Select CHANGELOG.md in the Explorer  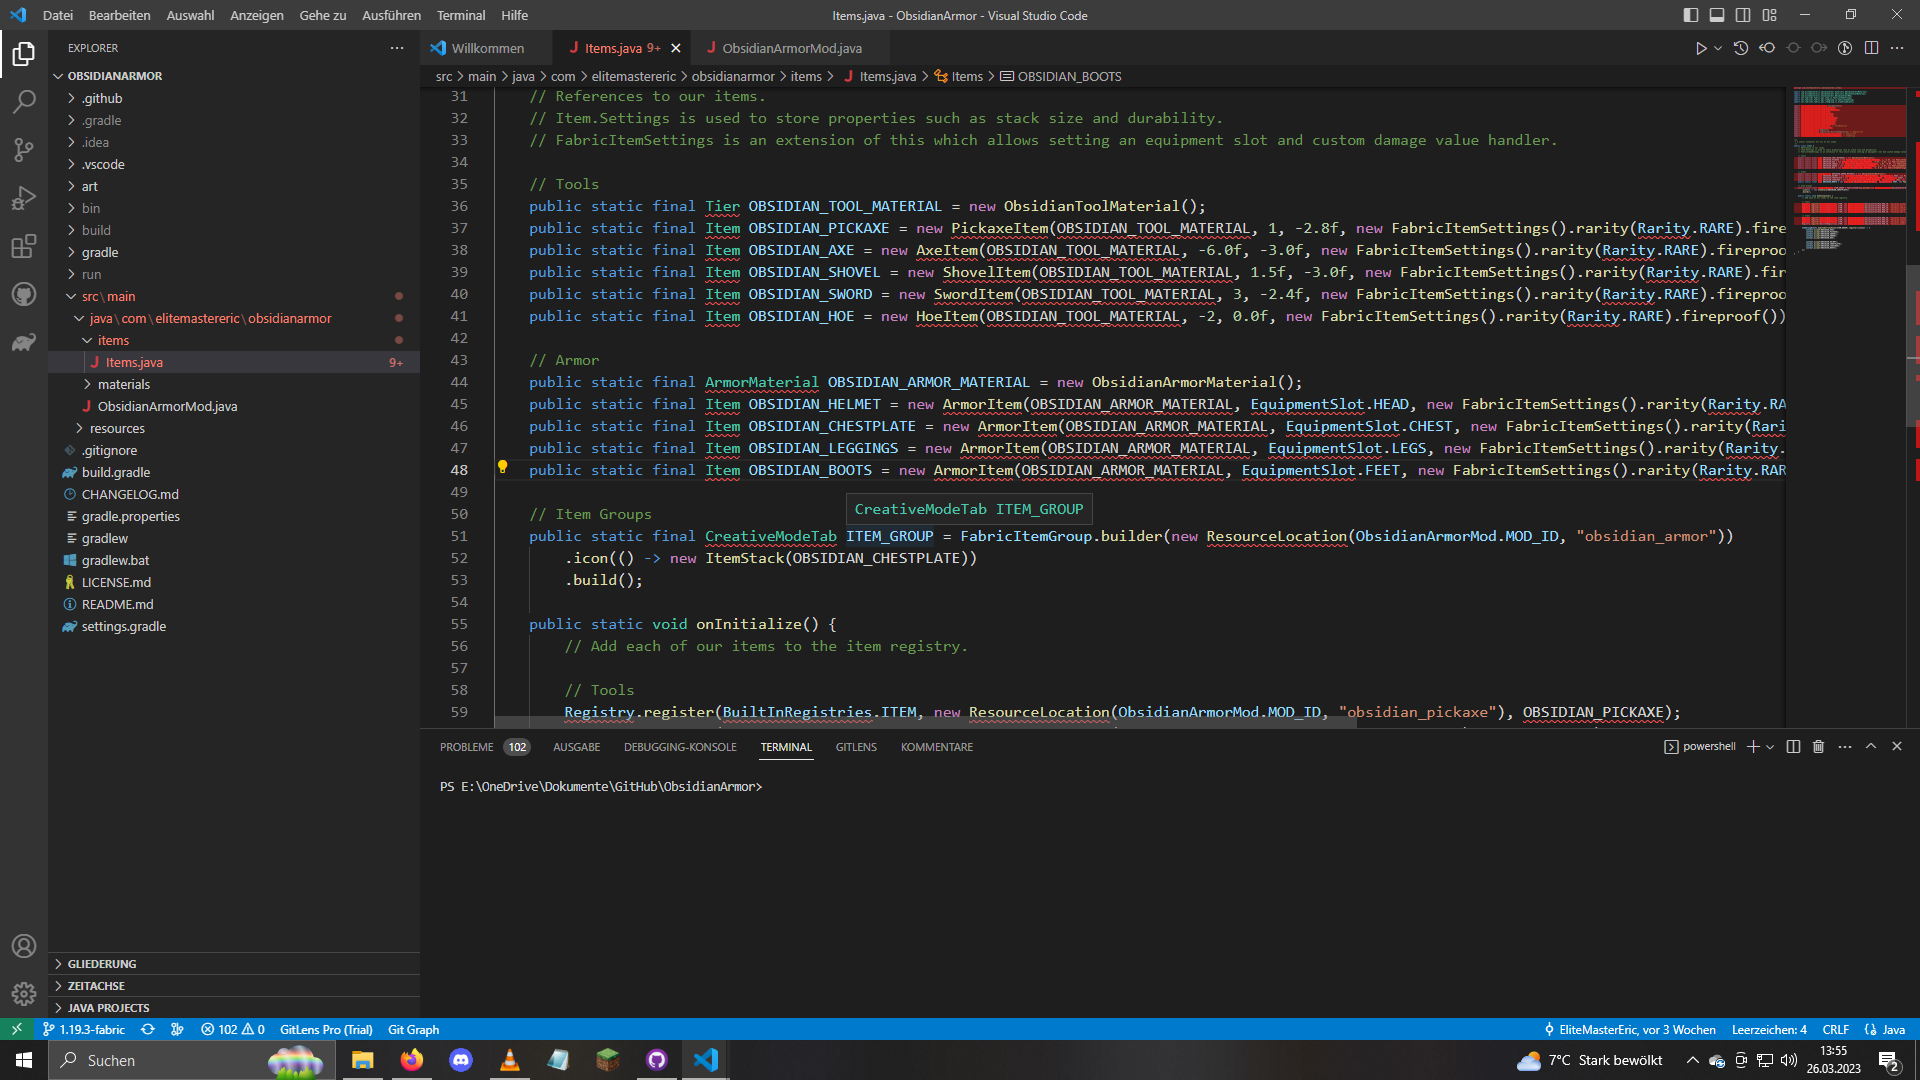pos(130,494)
